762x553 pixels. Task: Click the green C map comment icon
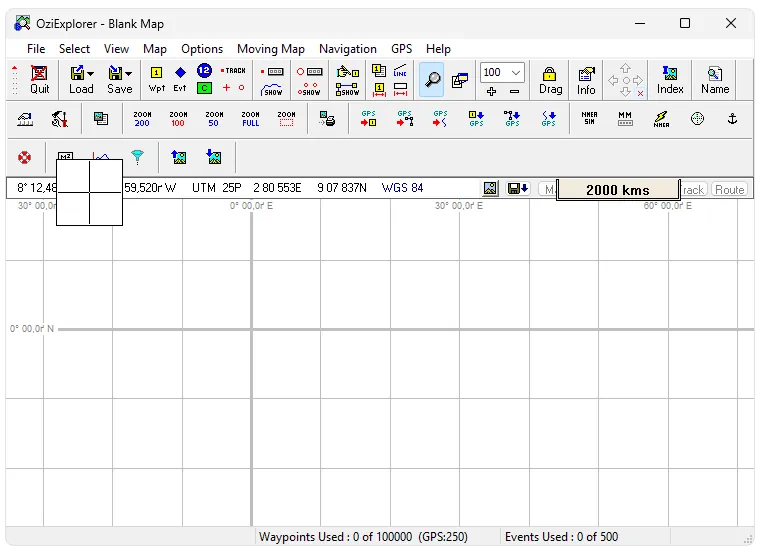click(205, 88)
